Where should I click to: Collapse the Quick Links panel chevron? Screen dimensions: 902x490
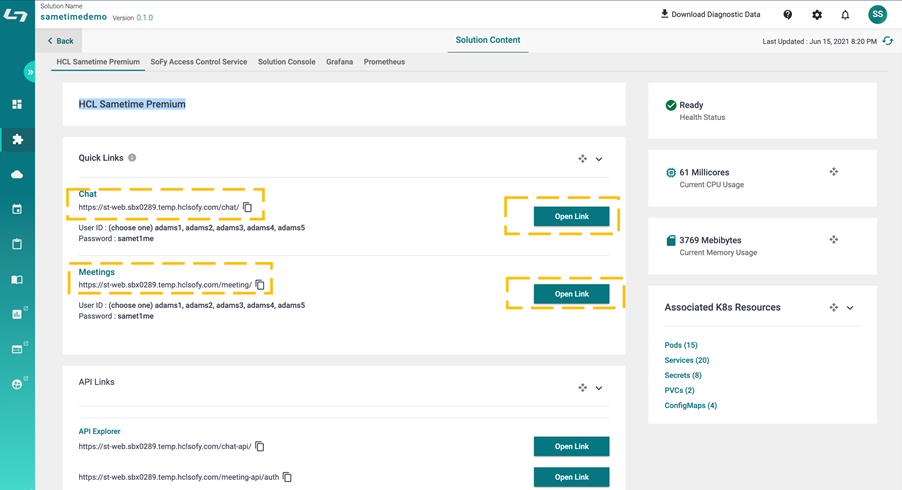pyautogui.click(x=599, y=159)
